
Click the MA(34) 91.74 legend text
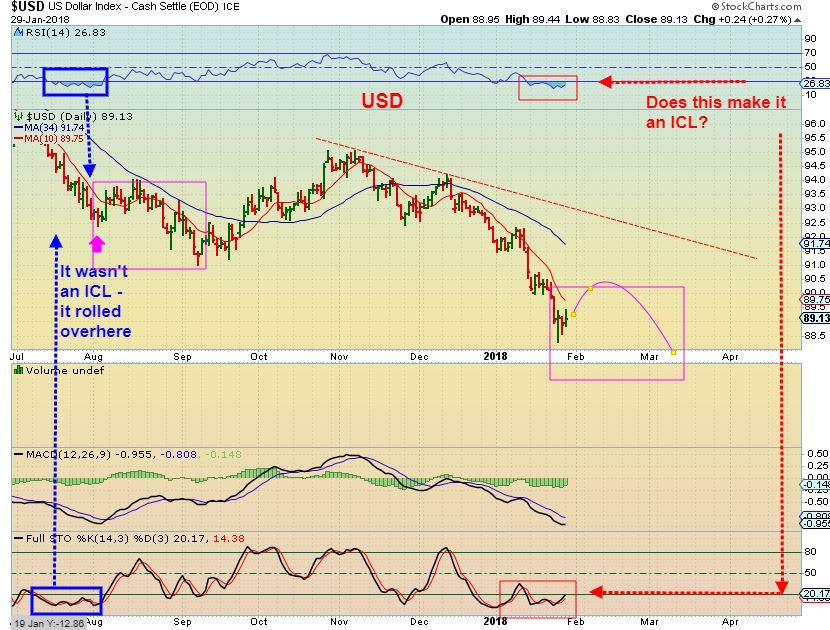click(54, 128)
